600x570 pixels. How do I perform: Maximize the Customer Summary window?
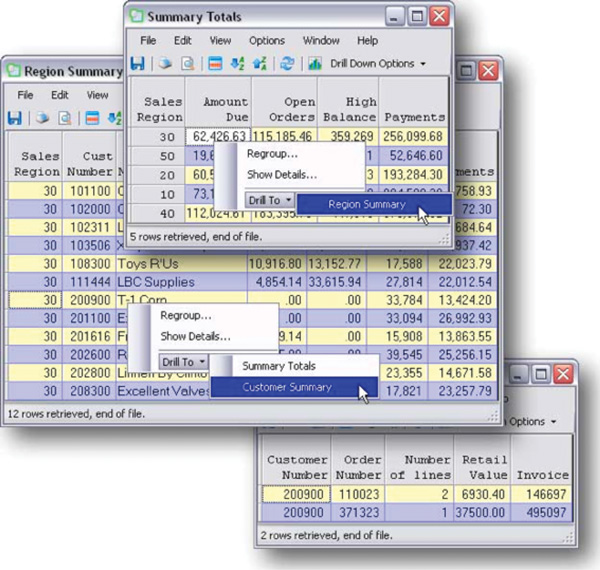(x=540, y=374)
